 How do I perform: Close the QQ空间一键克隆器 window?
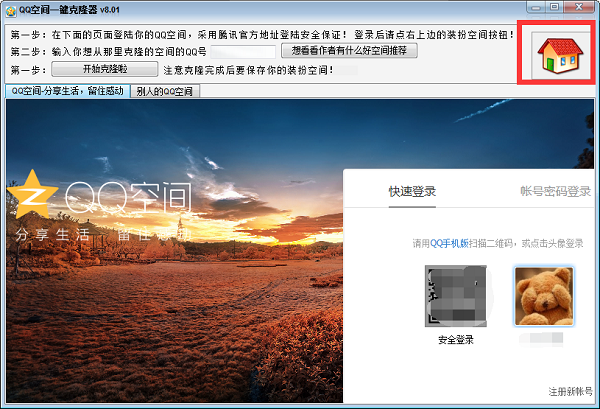(580, 7)
